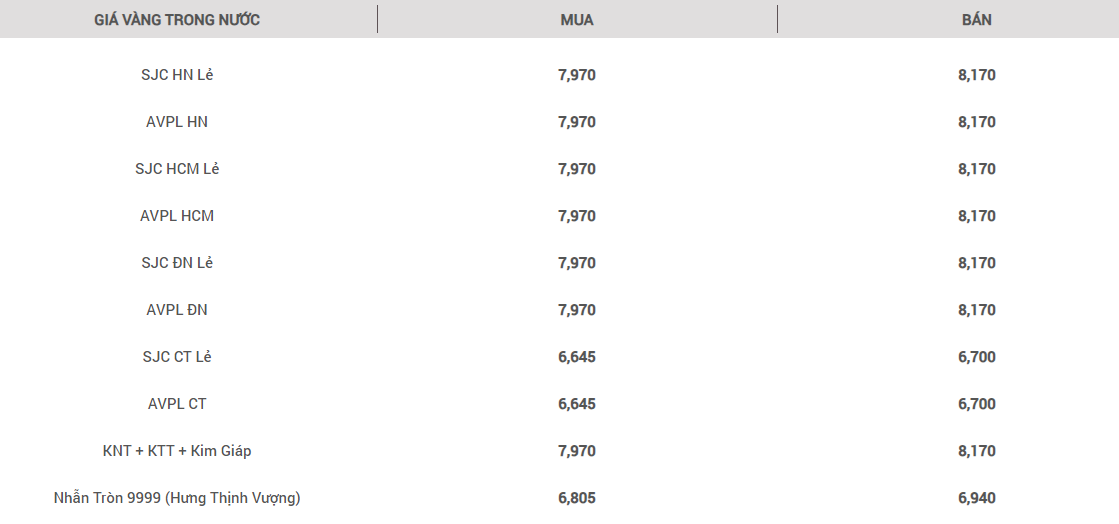Click the buy price for SJC HN Lẻ
The width and height of the screenshot is (1119, 524).
coord(577,75)
